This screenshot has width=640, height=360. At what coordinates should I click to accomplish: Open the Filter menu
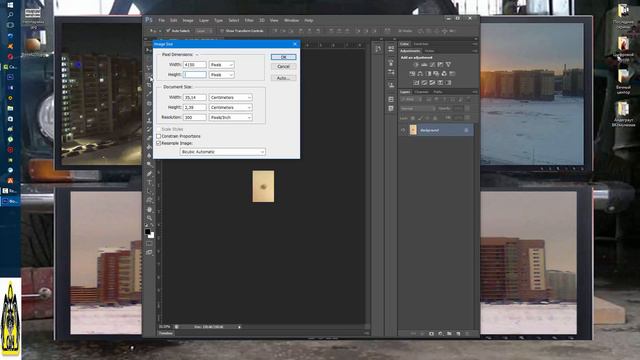tap(249, 20)
